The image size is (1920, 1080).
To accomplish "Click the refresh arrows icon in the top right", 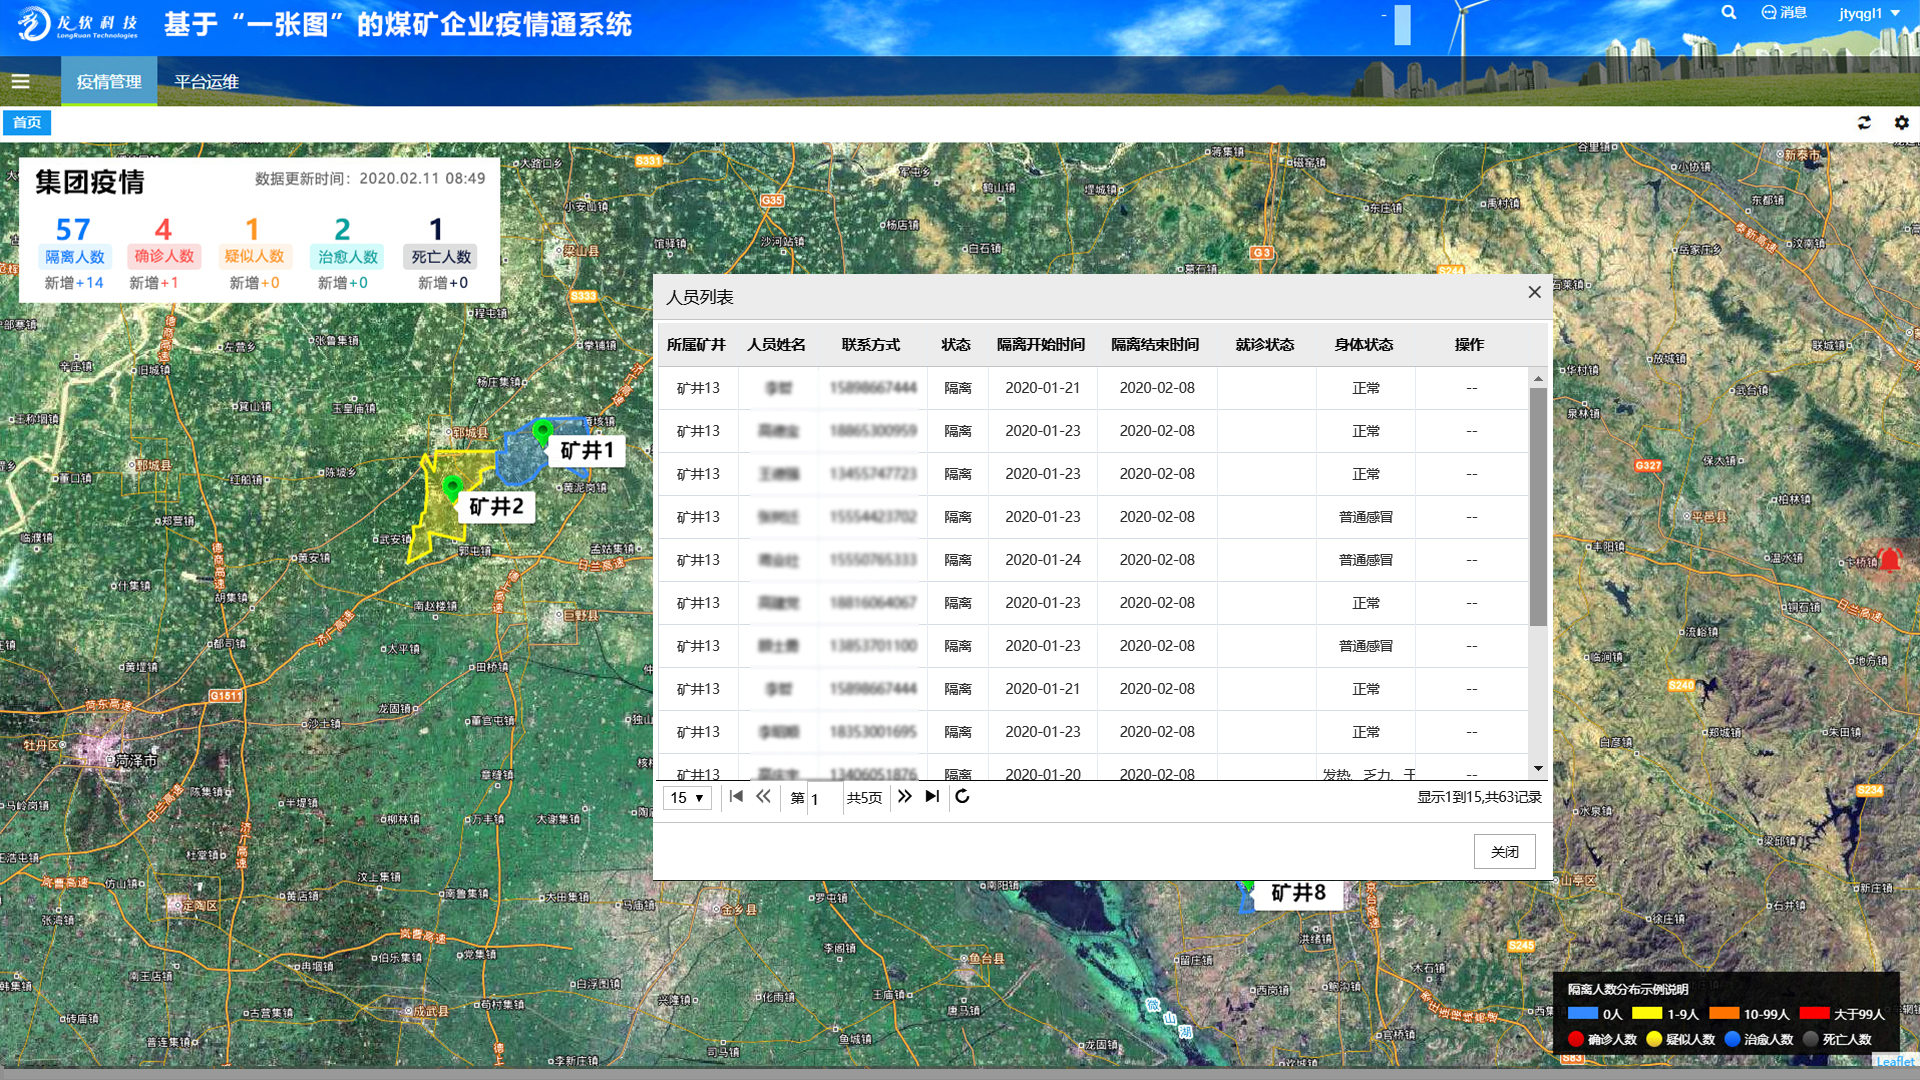I will [x=1864, y=122].
